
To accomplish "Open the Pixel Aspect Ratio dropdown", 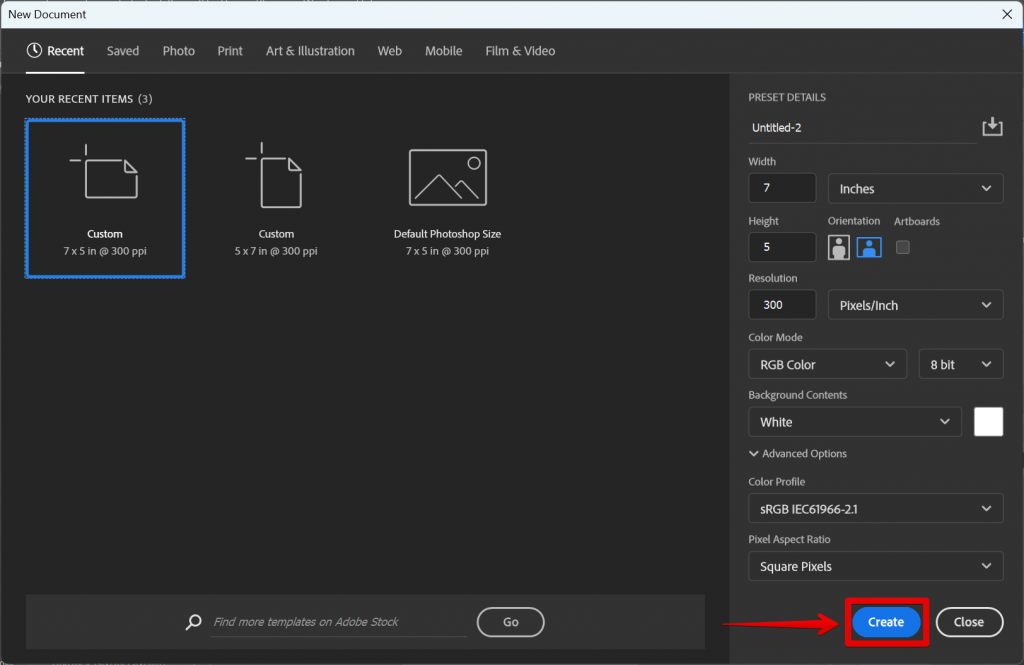I will click(x=875, y=566).
